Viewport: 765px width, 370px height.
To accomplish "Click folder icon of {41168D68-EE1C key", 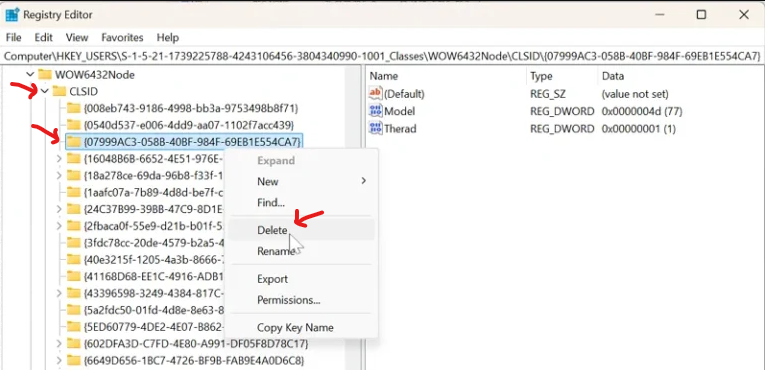I will coord(73,276).
